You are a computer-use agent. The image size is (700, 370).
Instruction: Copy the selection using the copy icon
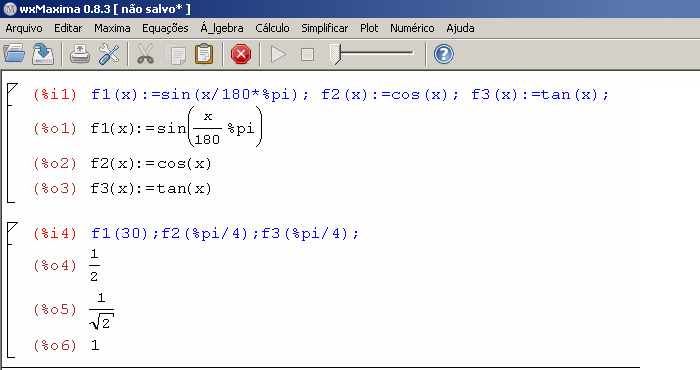(175, 54)
